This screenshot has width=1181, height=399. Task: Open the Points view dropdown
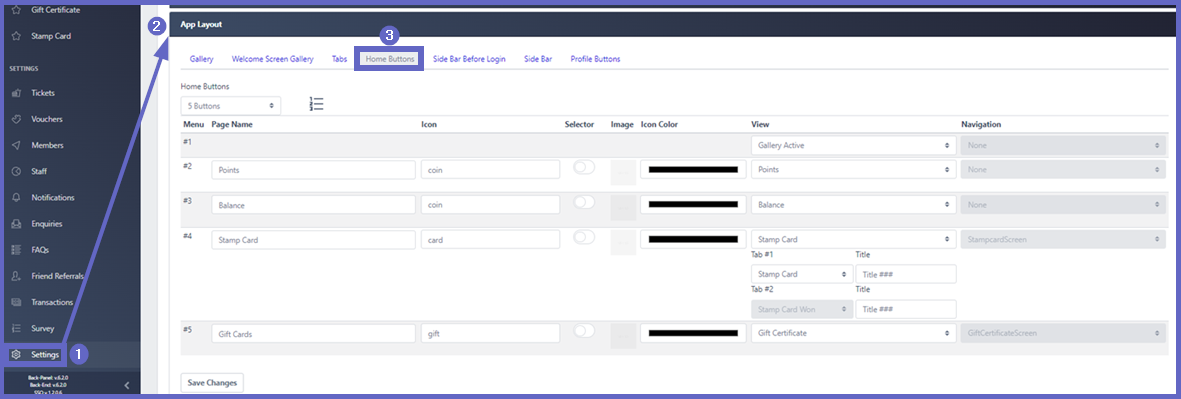pos(853,170)
